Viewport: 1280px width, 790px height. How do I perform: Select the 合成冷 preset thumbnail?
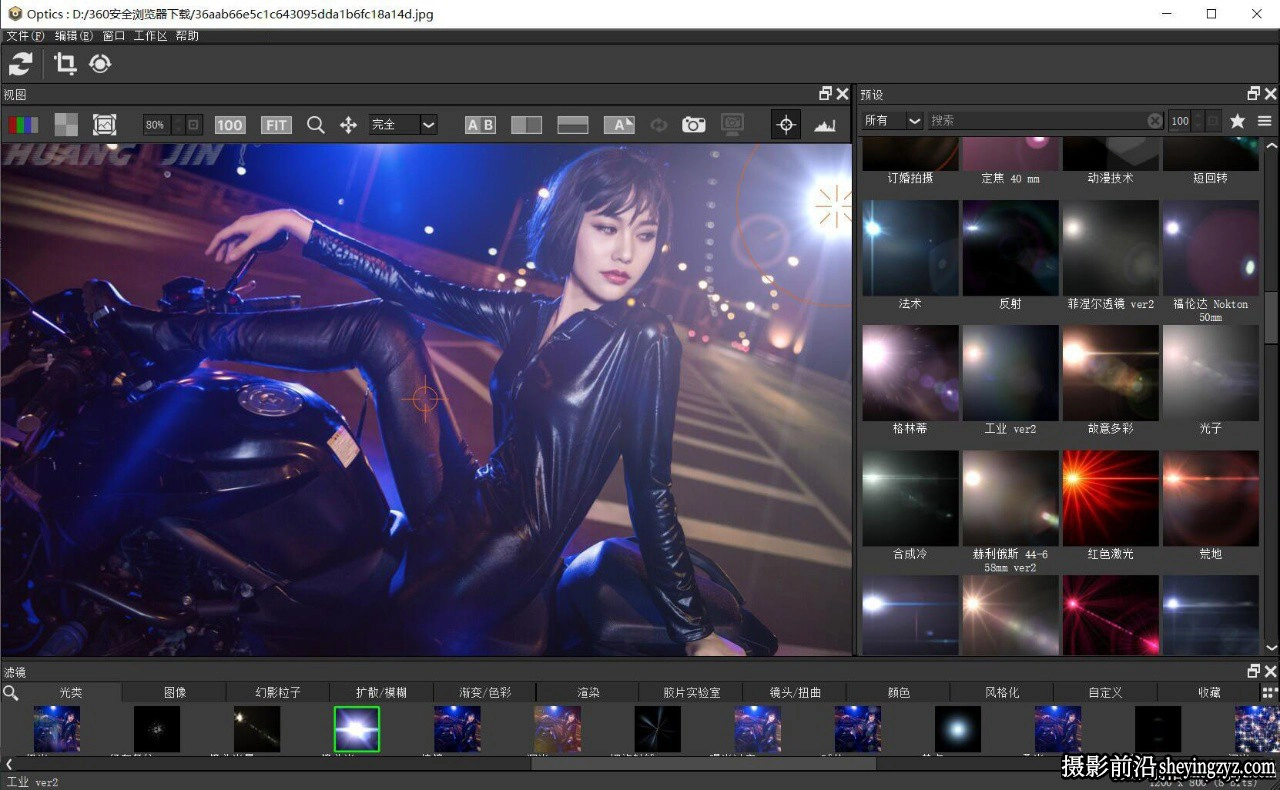pos(910,498)
